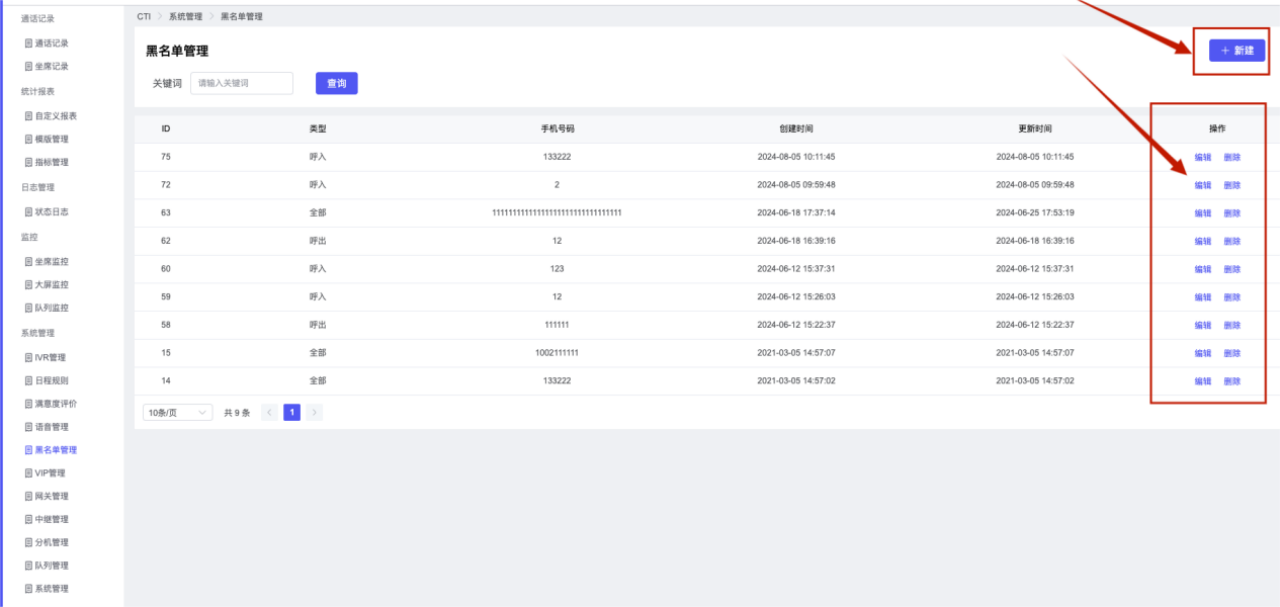
Task: Click 删除 for row ID 14
Action: [1232, 381]
